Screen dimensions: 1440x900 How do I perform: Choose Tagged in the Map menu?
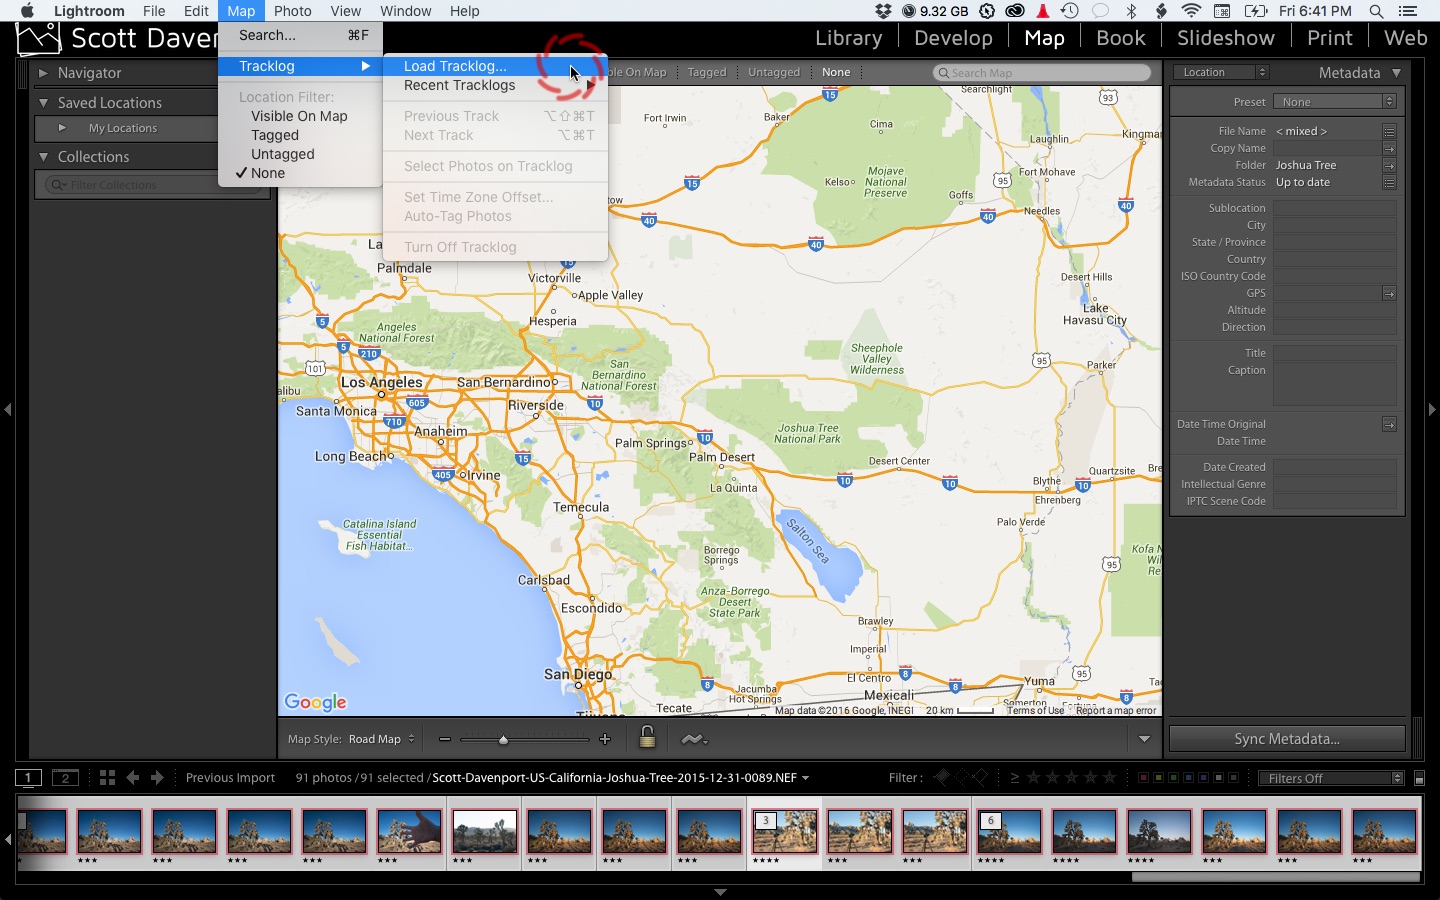pyautogui.click(x=275, y=135)
